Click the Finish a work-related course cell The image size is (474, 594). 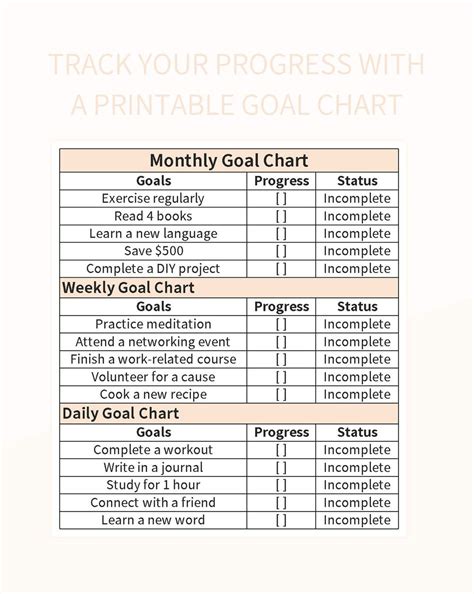(x=153, y=359)
